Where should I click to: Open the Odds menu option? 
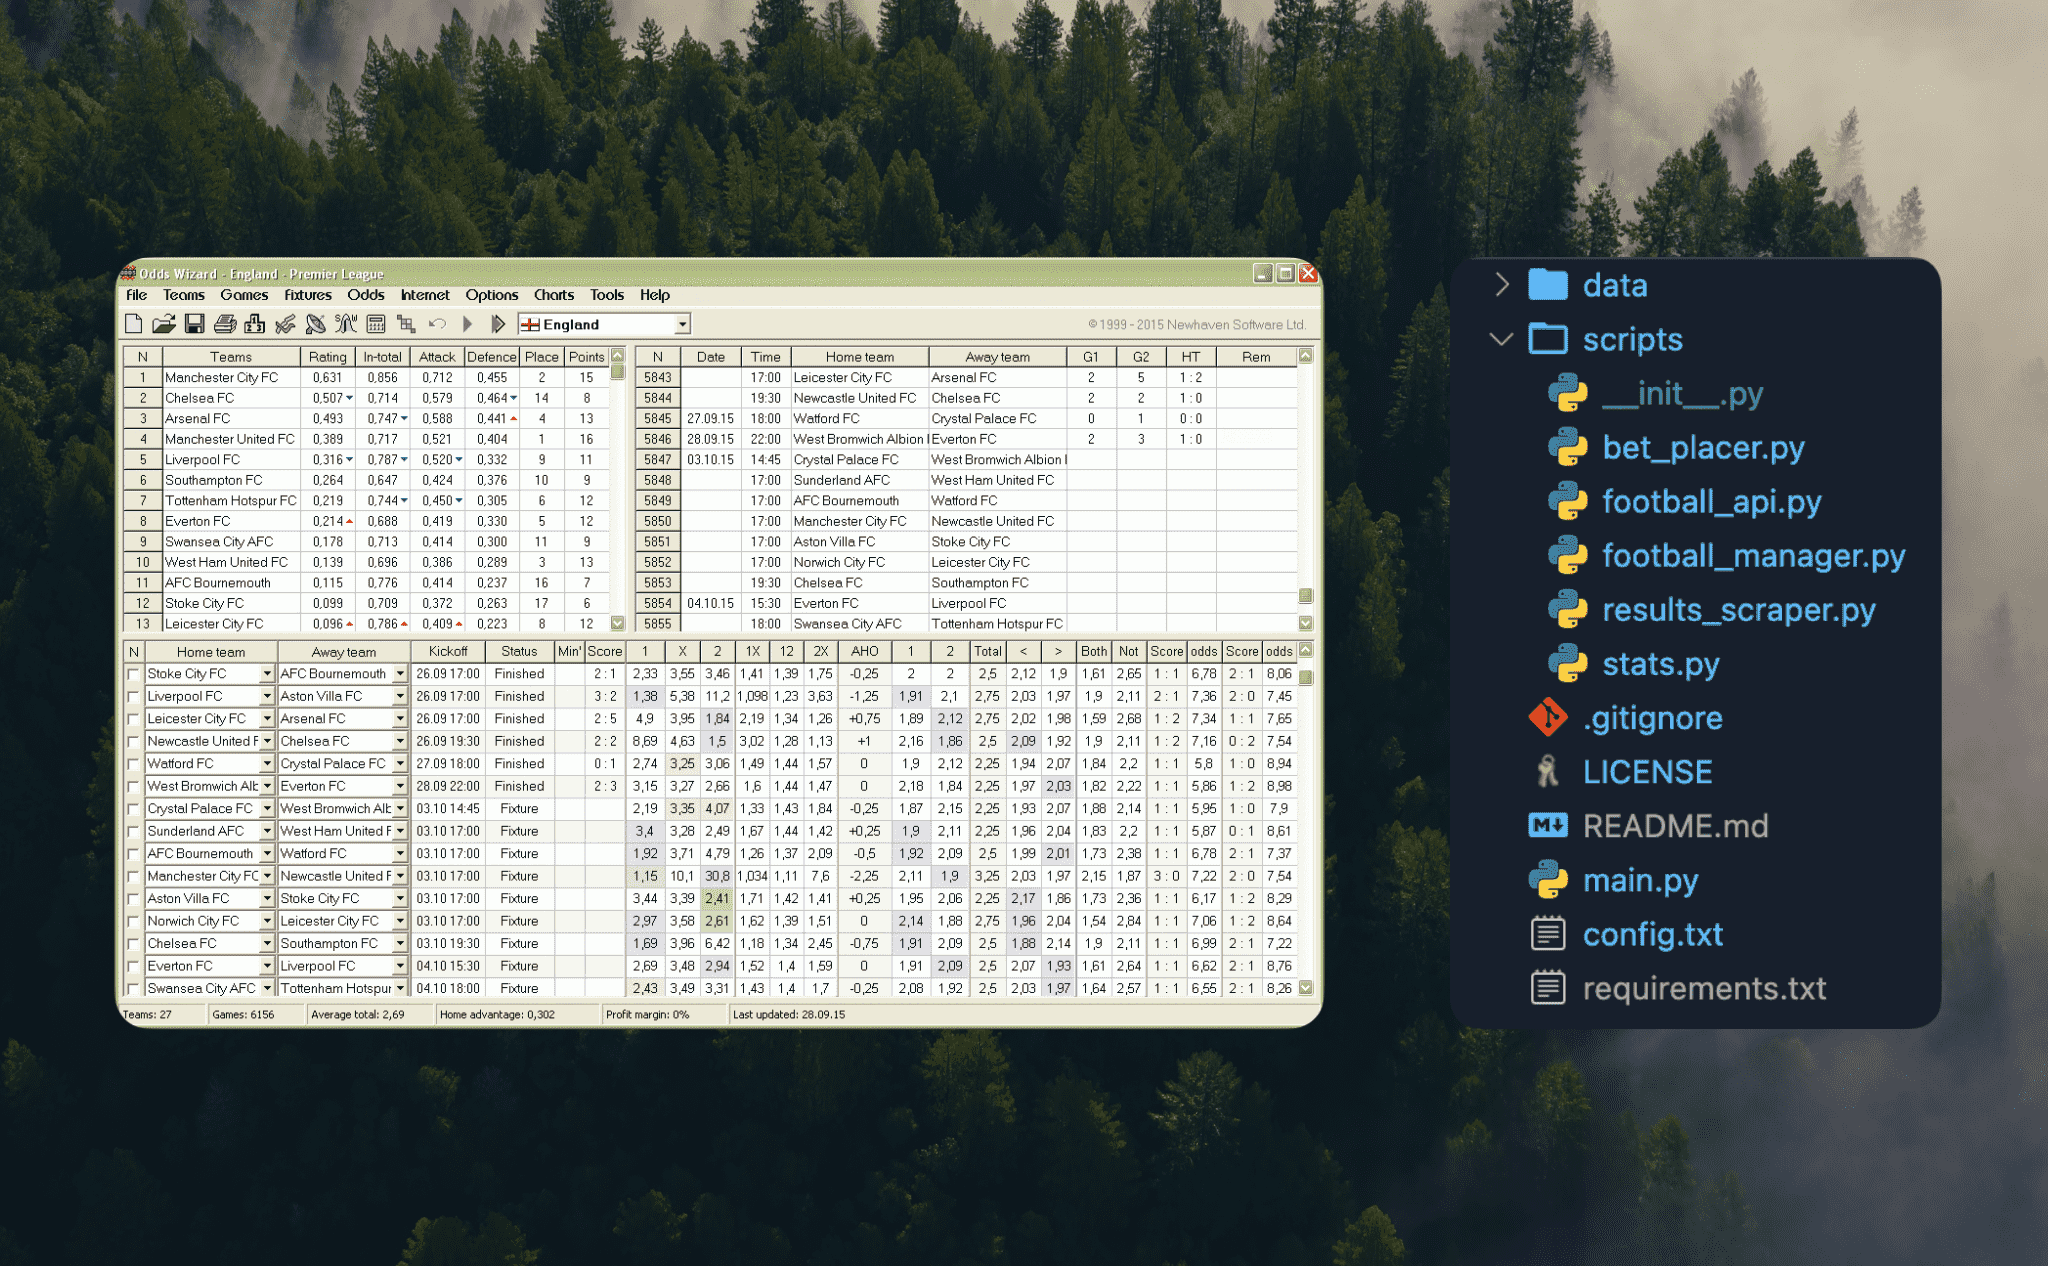click(364, 299)
